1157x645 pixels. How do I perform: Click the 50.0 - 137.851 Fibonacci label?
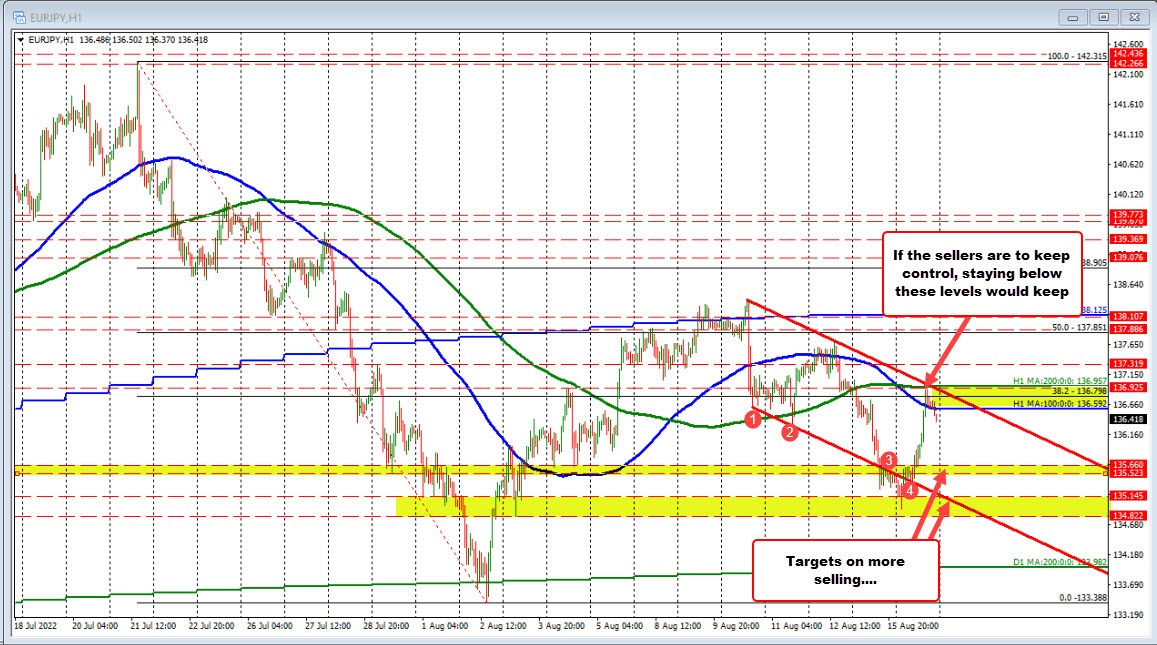1078,327
